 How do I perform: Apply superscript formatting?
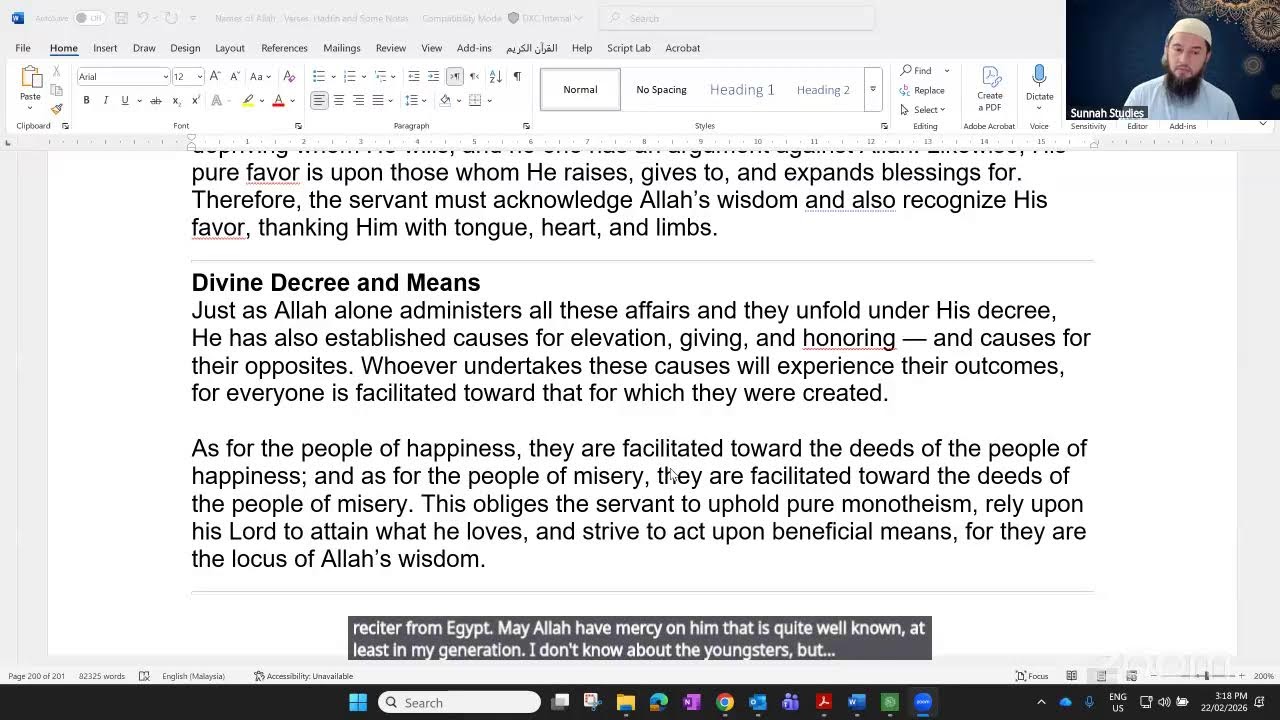pos(195,100)
